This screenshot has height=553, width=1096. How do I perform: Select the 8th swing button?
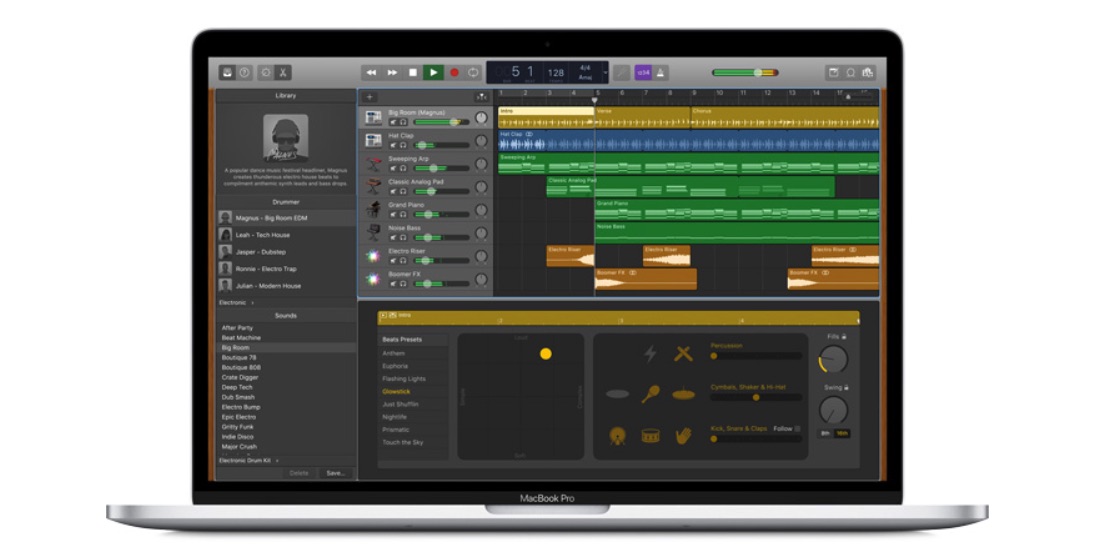pyautogui.click(x=825, y=433)
